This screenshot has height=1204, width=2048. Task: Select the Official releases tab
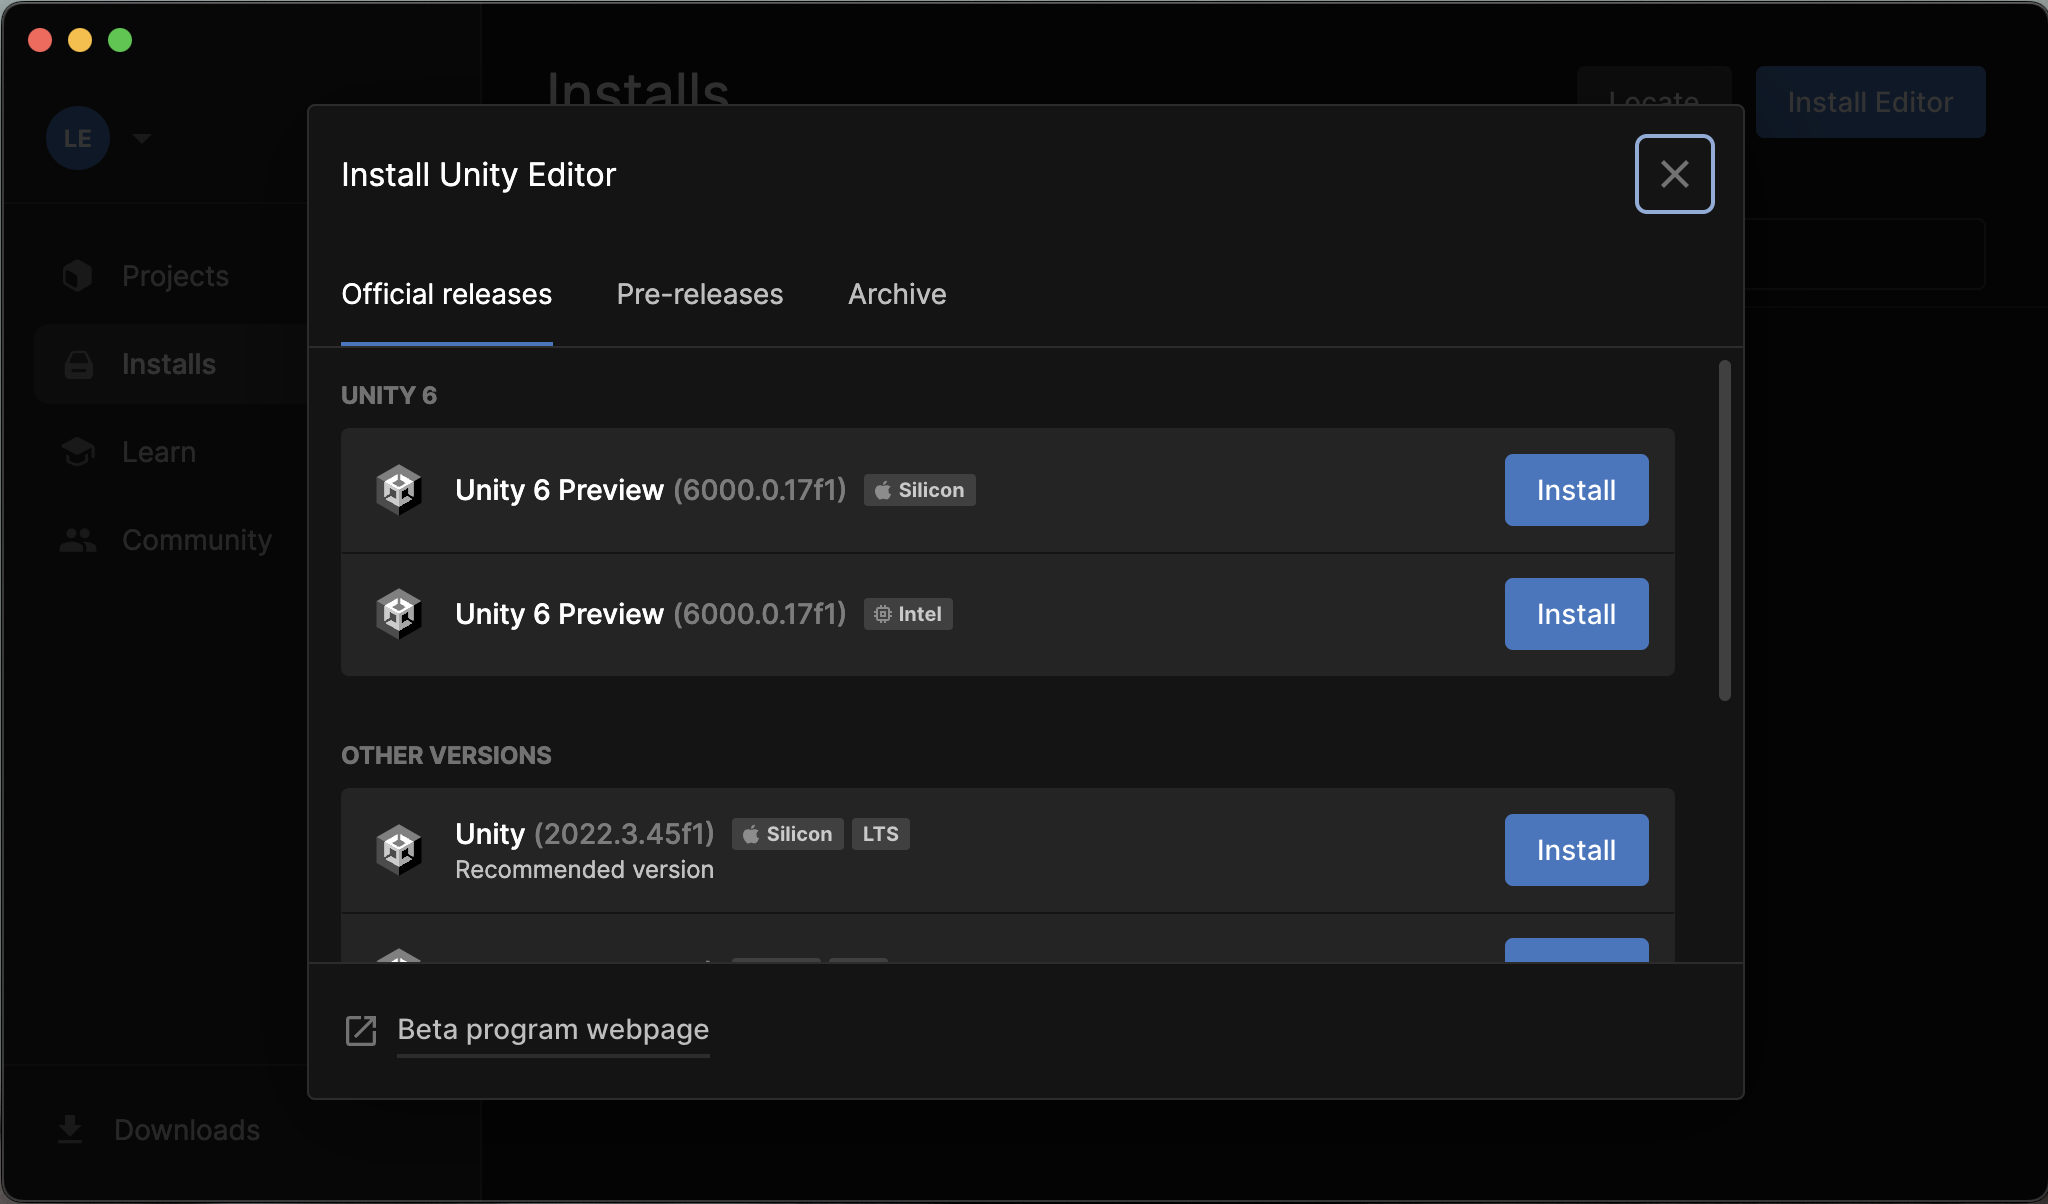446,294
